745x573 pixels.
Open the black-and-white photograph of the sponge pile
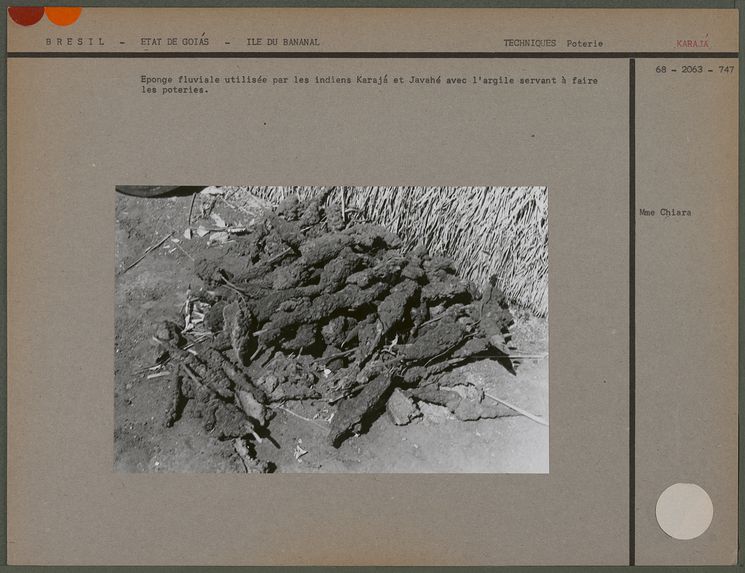pos(331,329)
